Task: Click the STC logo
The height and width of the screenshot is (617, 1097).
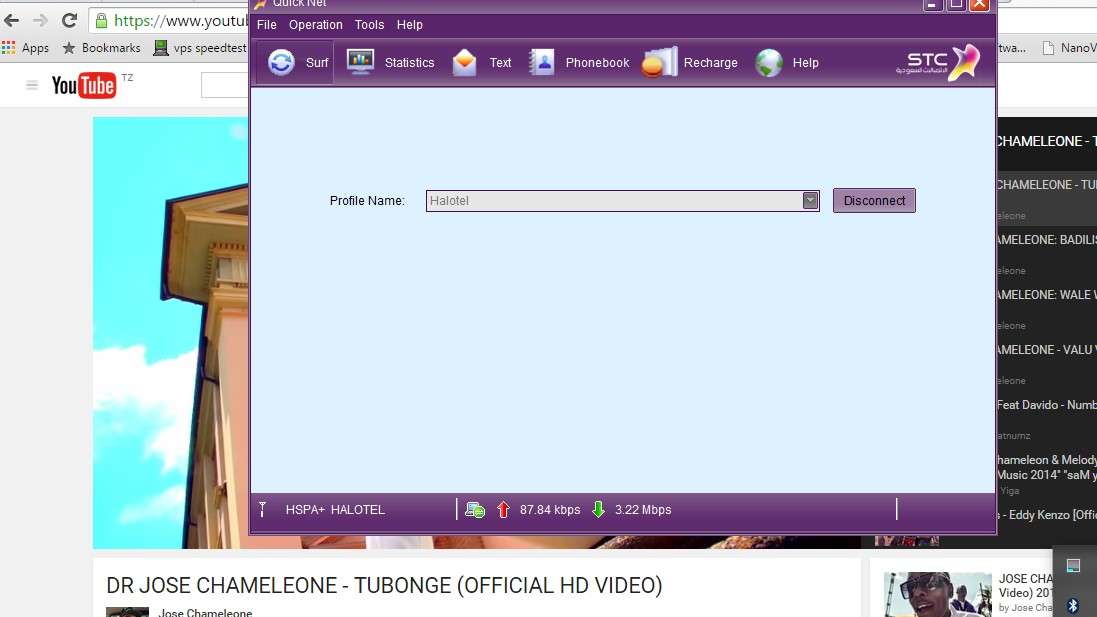Action: 937,62
